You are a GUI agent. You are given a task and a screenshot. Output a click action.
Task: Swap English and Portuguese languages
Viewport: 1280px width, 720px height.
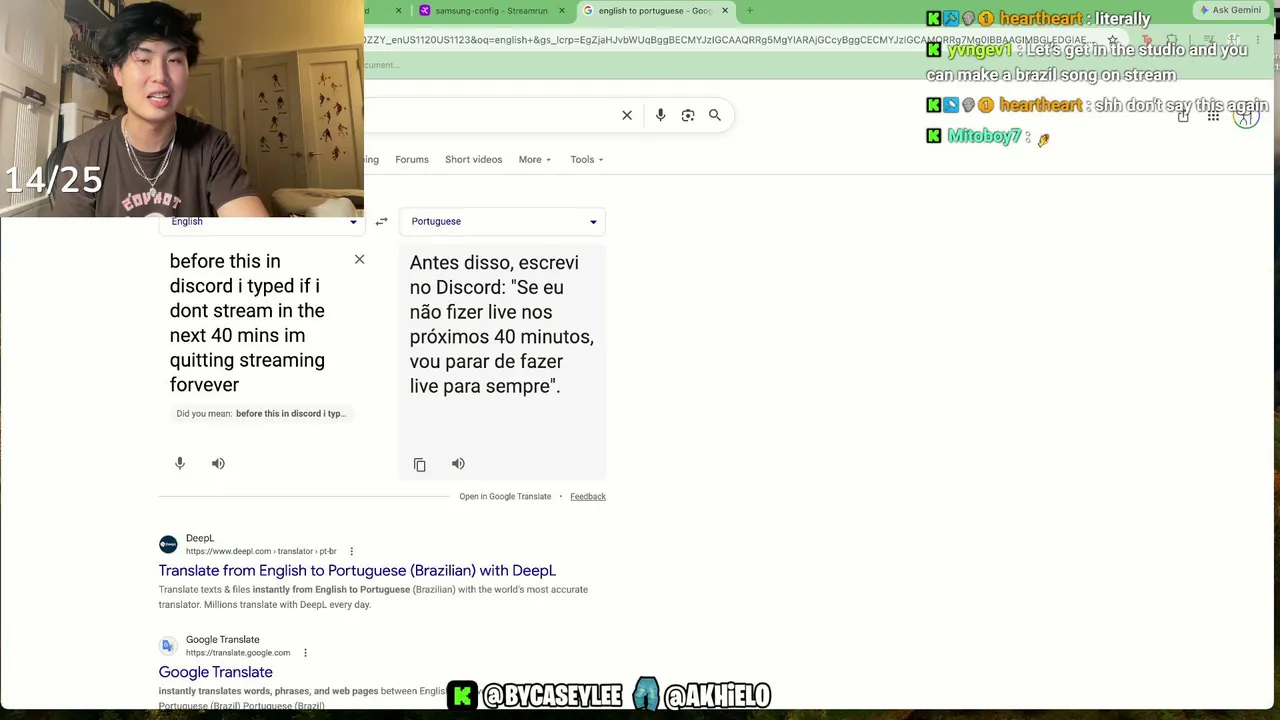point(381,221)
